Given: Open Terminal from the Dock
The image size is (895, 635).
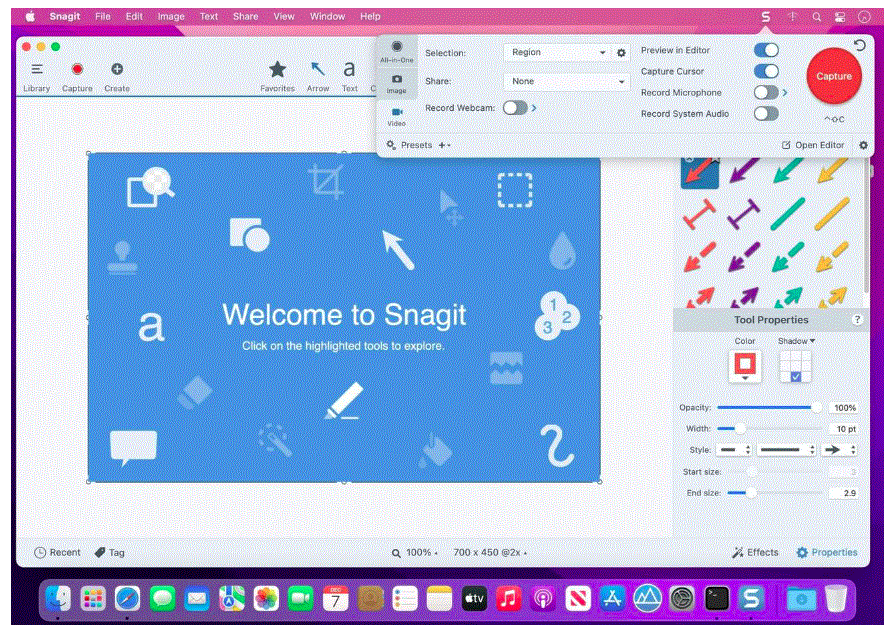Looking at the screenshot, I should coord(716,599).
